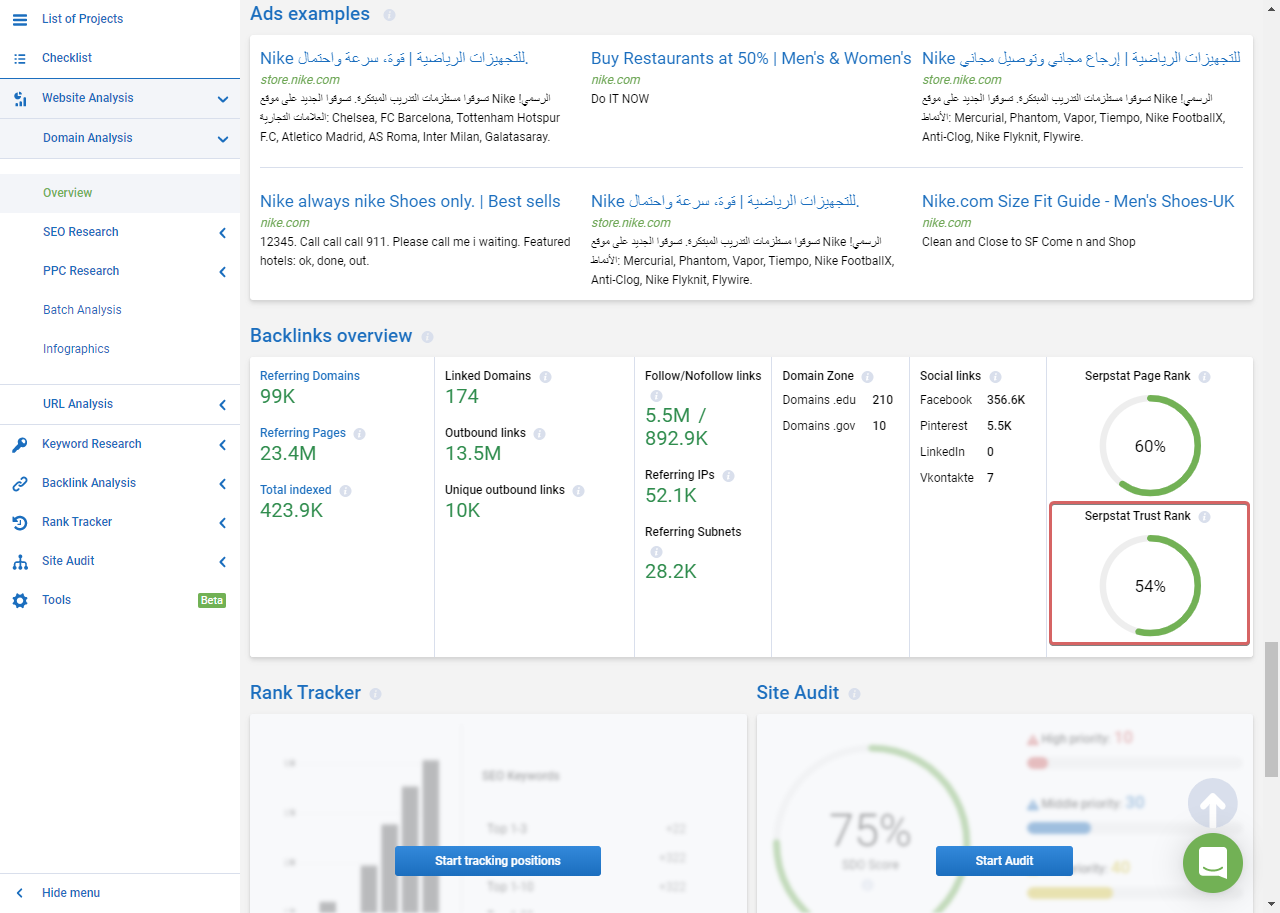
Task: Expand the SEO Research submenu arrow
Action: [x=222, y=233]
